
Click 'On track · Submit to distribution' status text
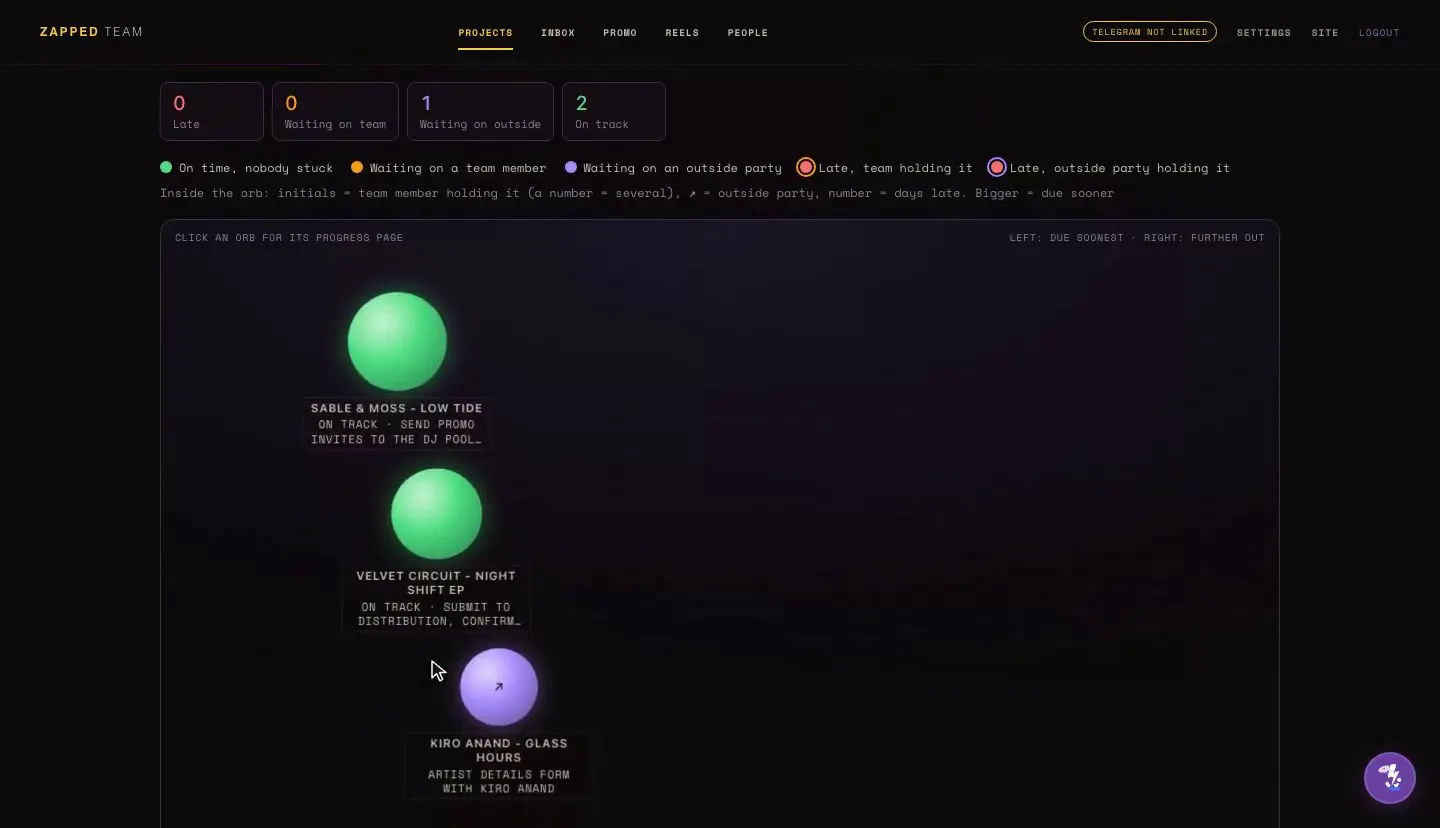440,614
